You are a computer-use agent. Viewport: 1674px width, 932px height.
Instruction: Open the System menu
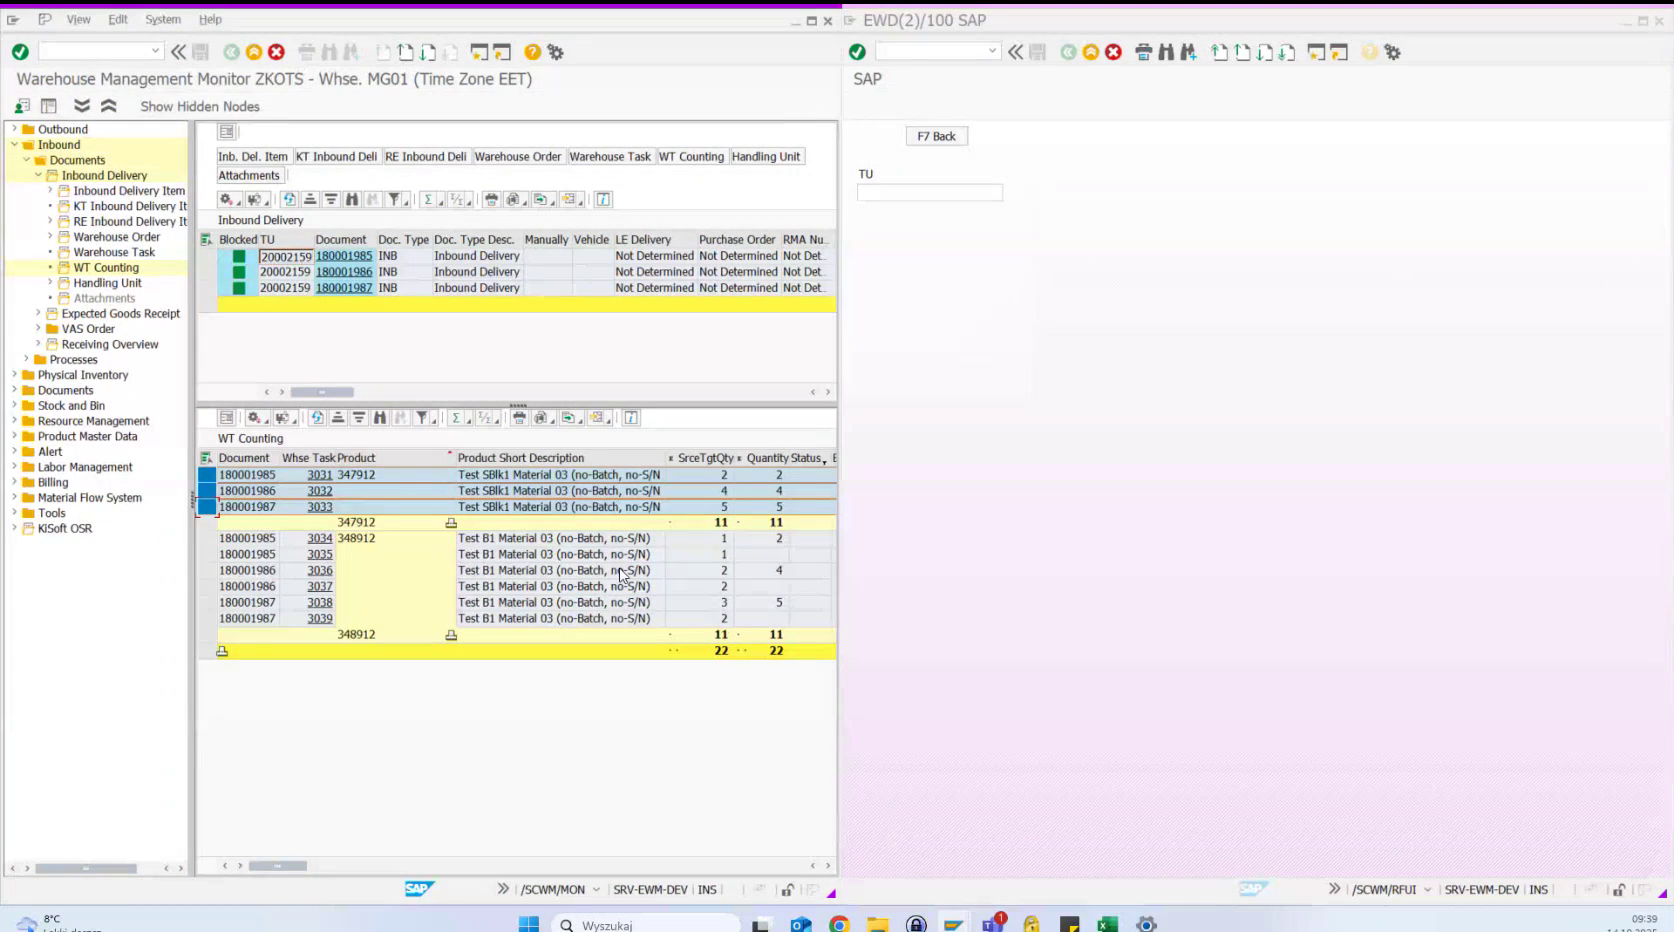point(162,19)
